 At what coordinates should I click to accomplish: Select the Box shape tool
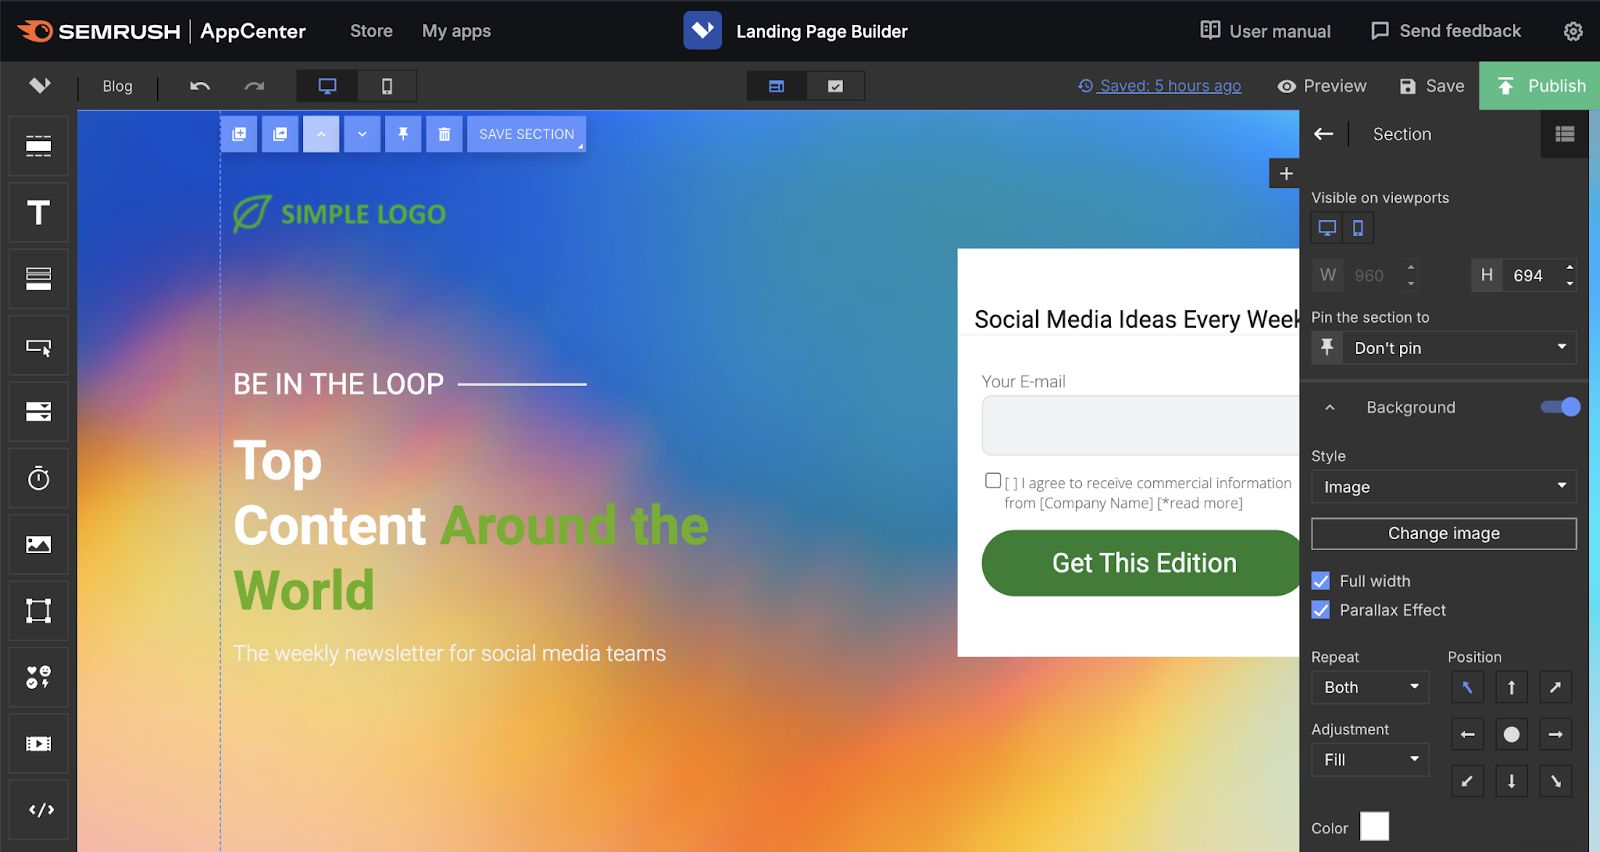(x=38, y=611)
